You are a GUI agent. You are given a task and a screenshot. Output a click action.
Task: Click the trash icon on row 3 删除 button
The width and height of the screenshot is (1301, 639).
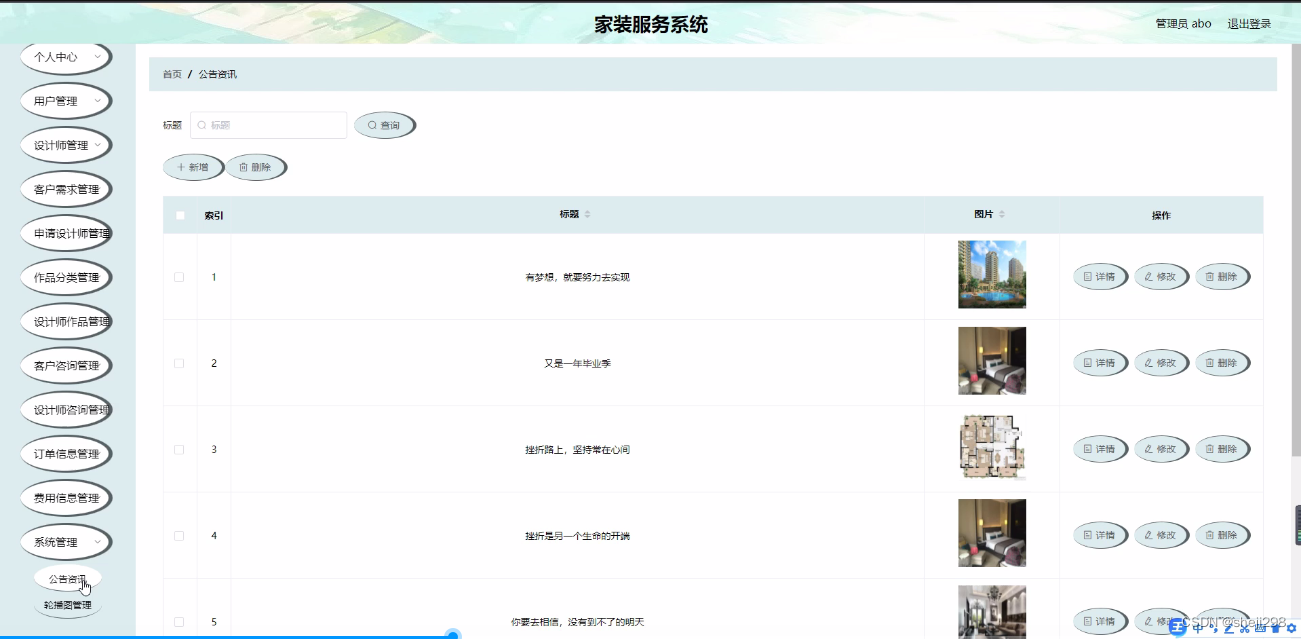point(1209,449)
